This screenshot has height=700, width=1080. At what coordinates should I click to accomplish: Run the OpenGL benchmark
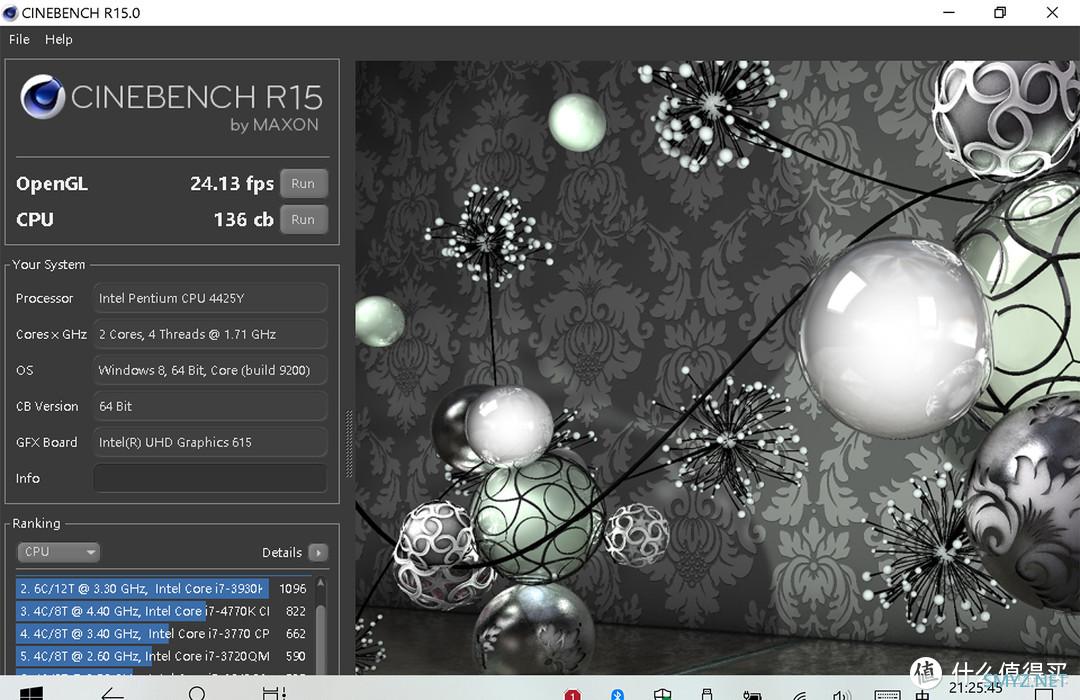coord(303,183)
